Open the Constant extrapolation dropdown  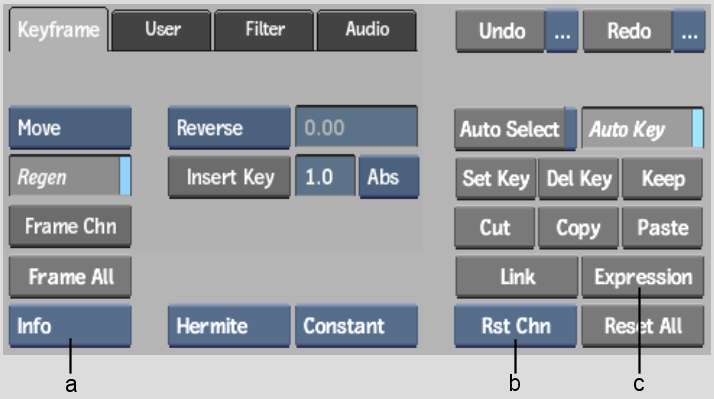coord(357,326)
